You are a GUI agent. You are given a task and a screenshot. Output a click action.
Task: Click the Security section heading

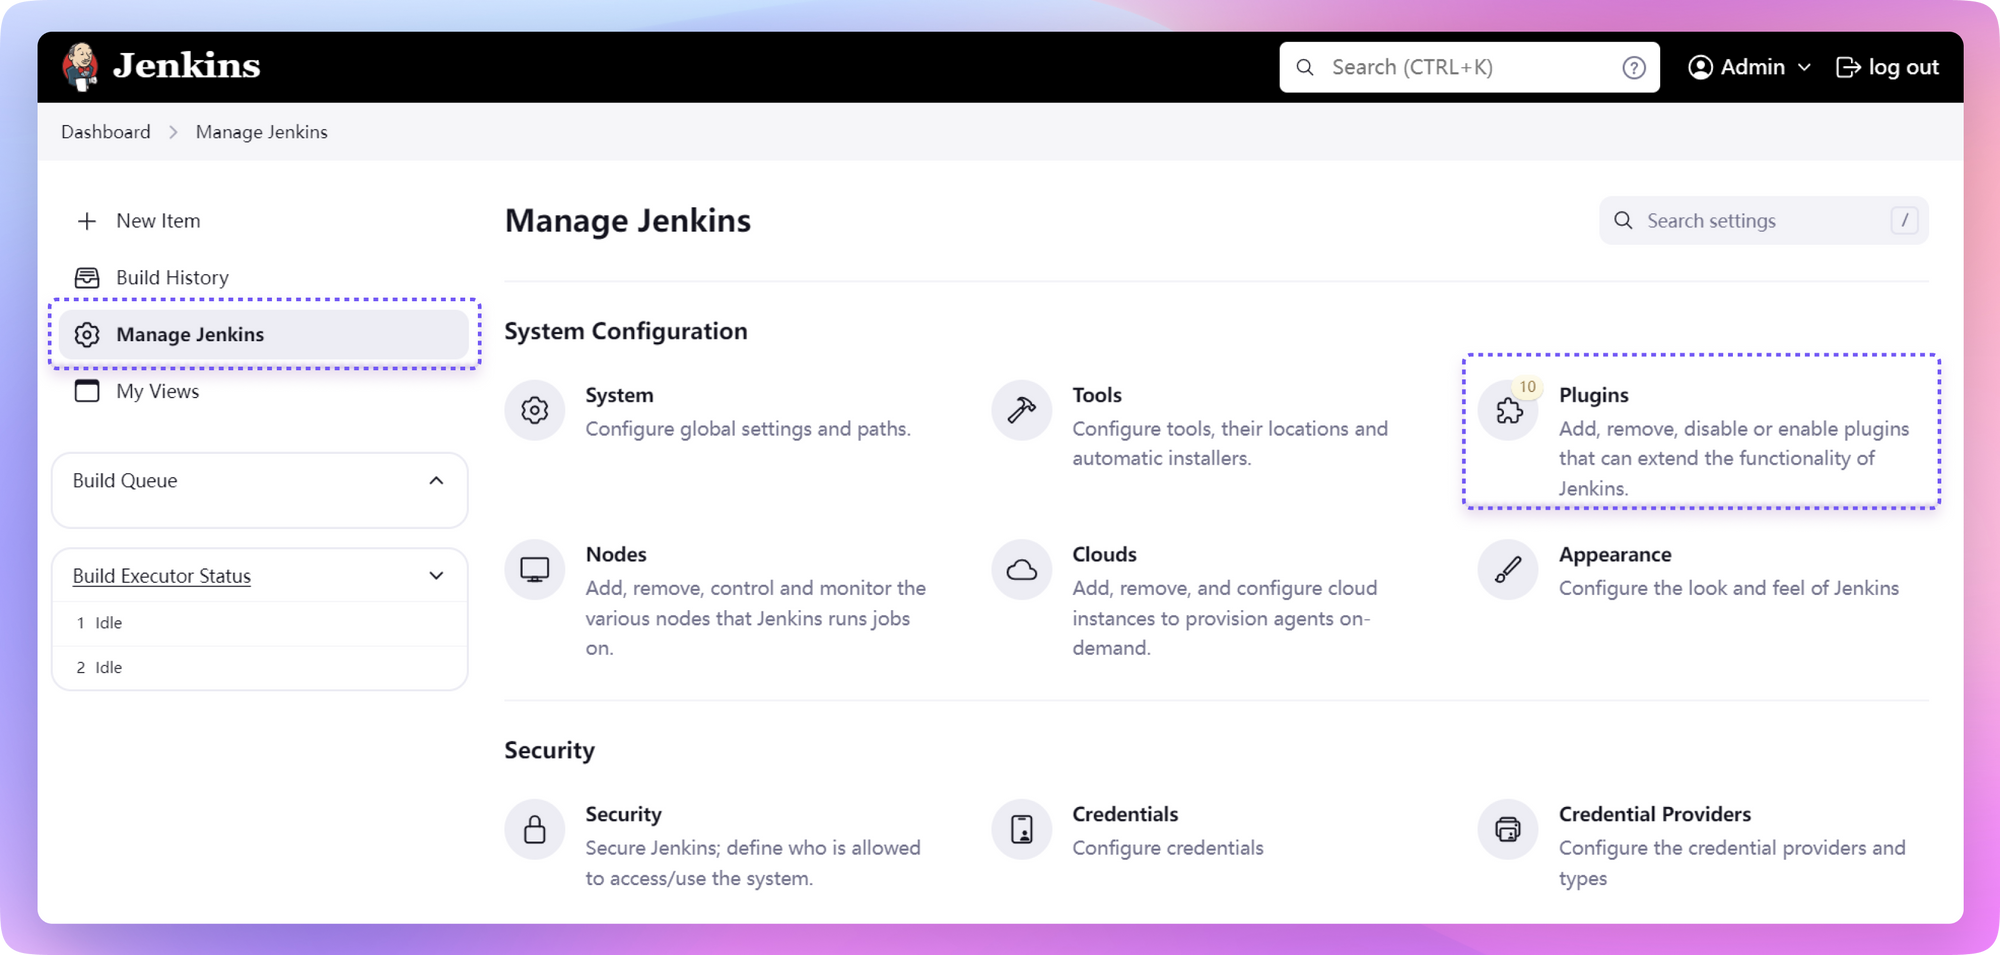[550, 750]
